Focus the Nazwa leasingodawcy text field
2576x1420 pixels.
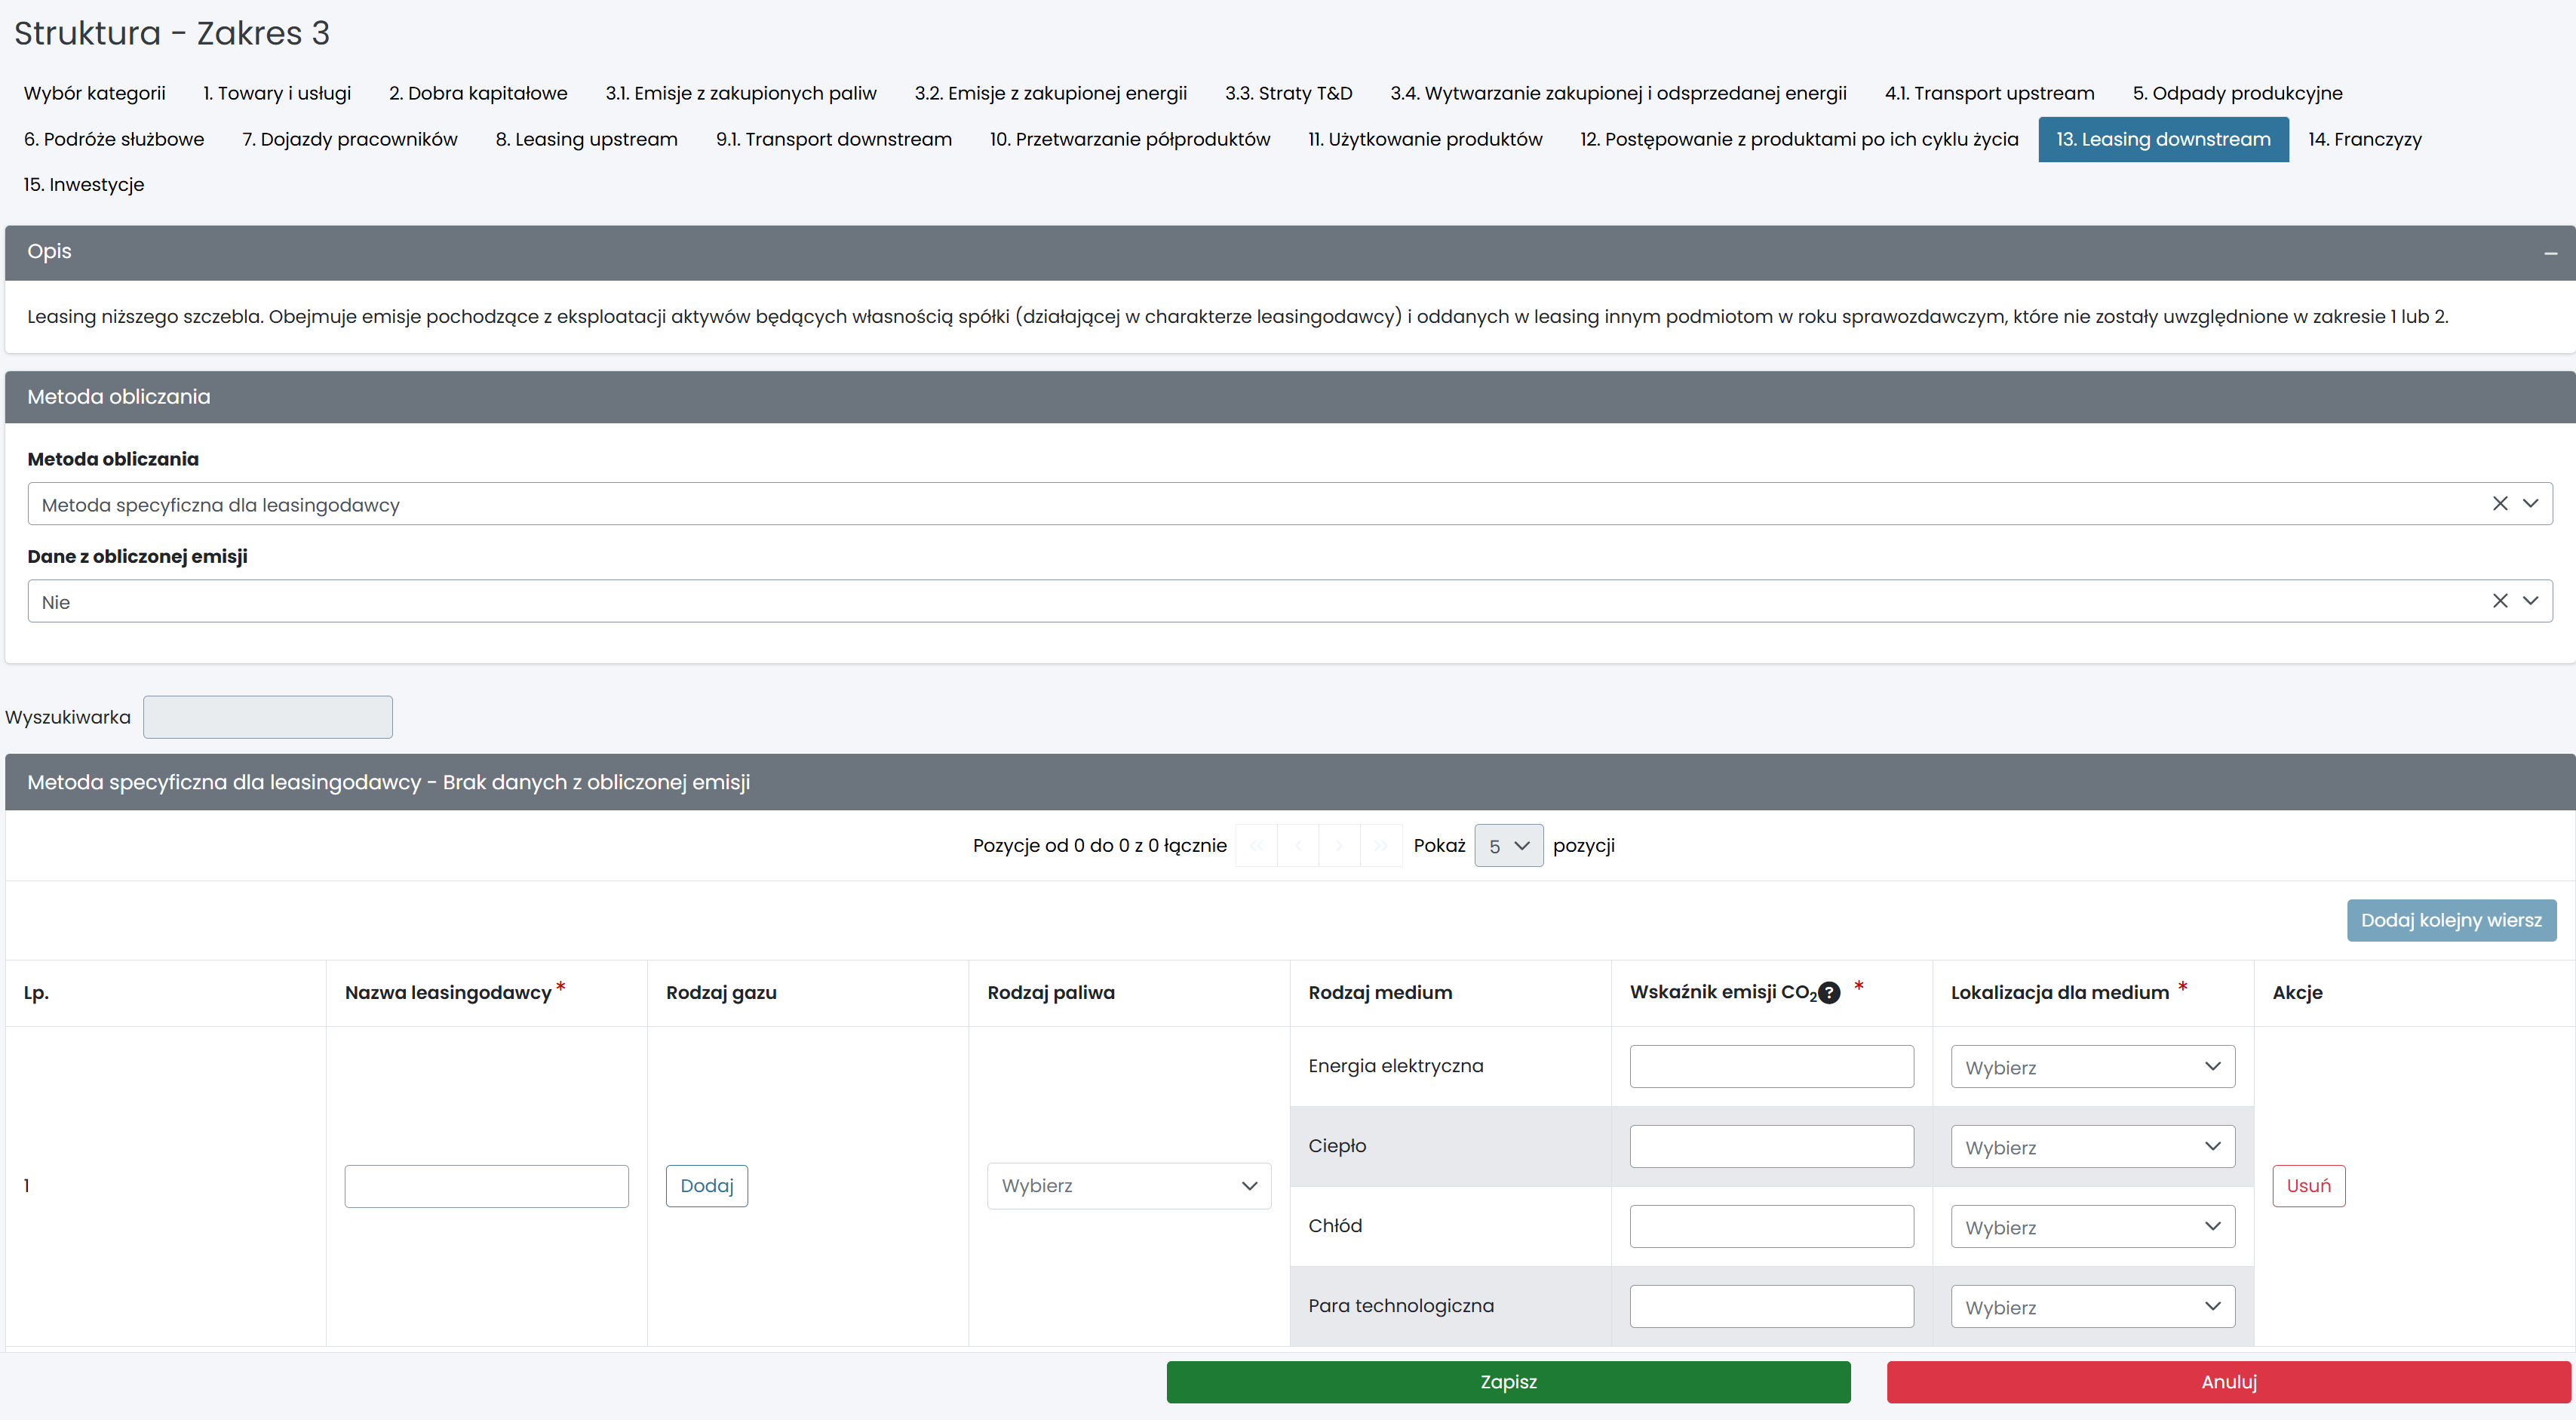click(486, 1186)
